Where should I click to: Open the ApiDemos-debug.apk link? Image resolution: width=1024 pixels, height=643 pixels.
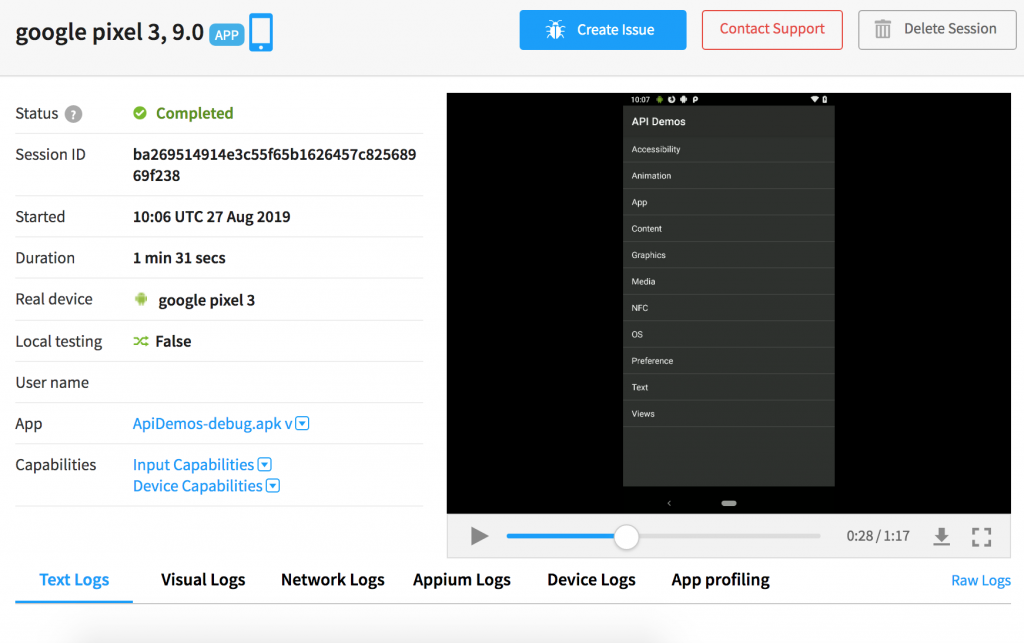coord(212,424)
